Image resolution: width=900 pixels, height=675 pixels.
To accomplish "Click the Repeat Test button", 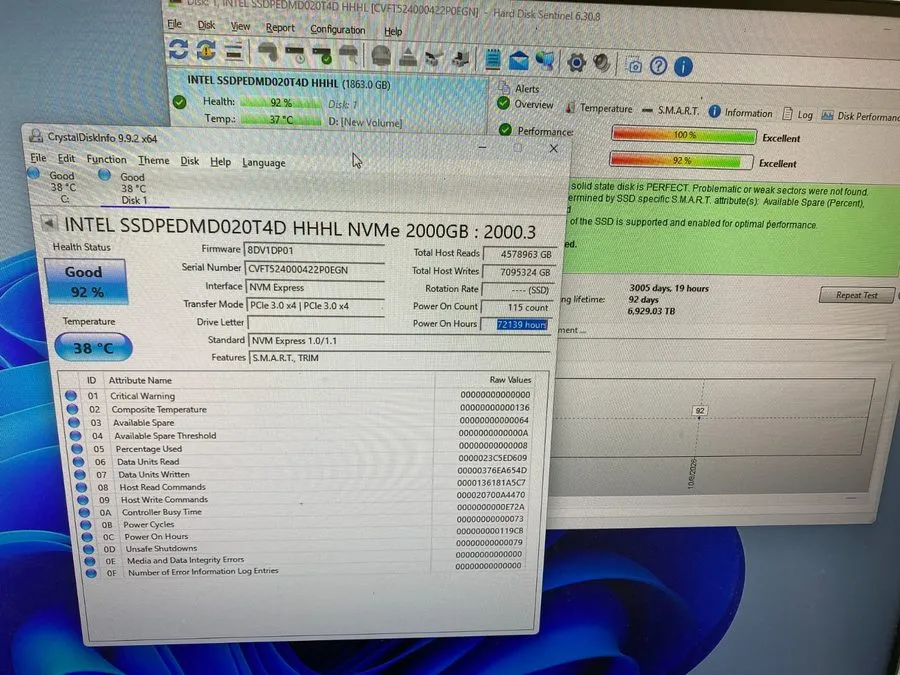I will tap(856, 295).
